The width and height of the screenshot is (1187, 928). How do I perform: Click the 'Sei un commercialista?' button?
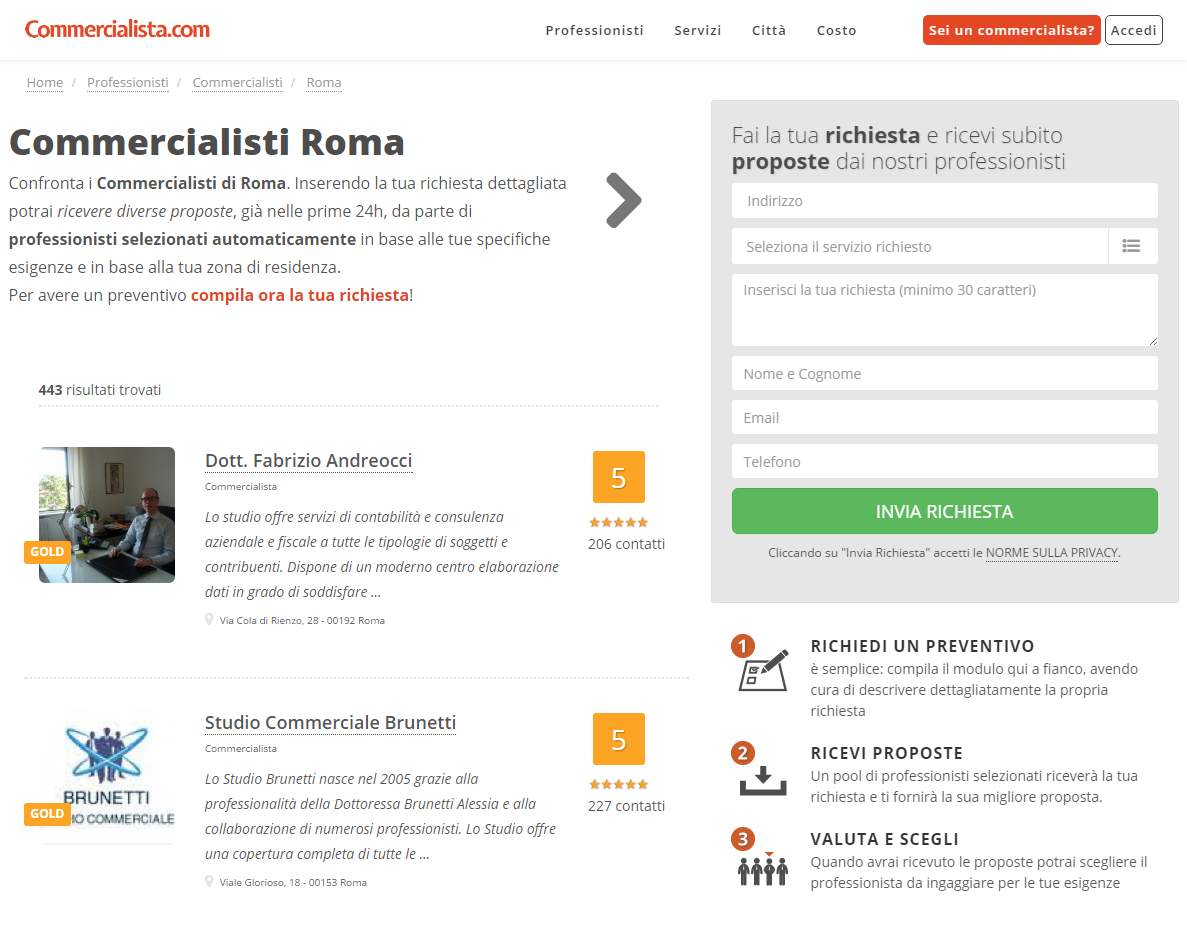[x=1011, y=30]
